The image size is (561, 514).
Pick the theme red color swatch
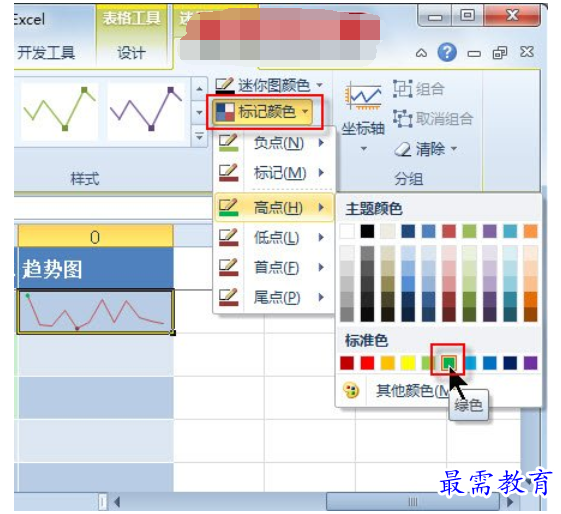click(449, 231)
